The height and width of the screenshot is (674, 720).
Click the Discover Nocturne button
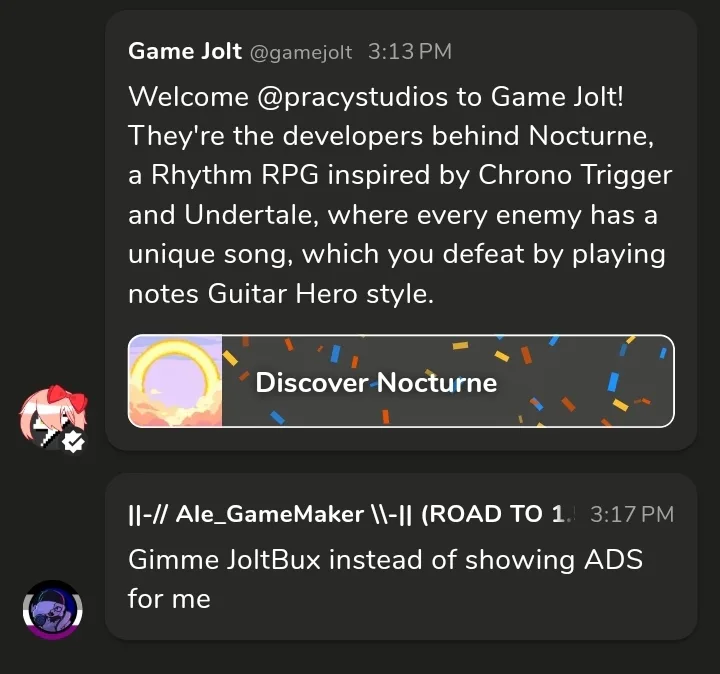coord(401,381)
